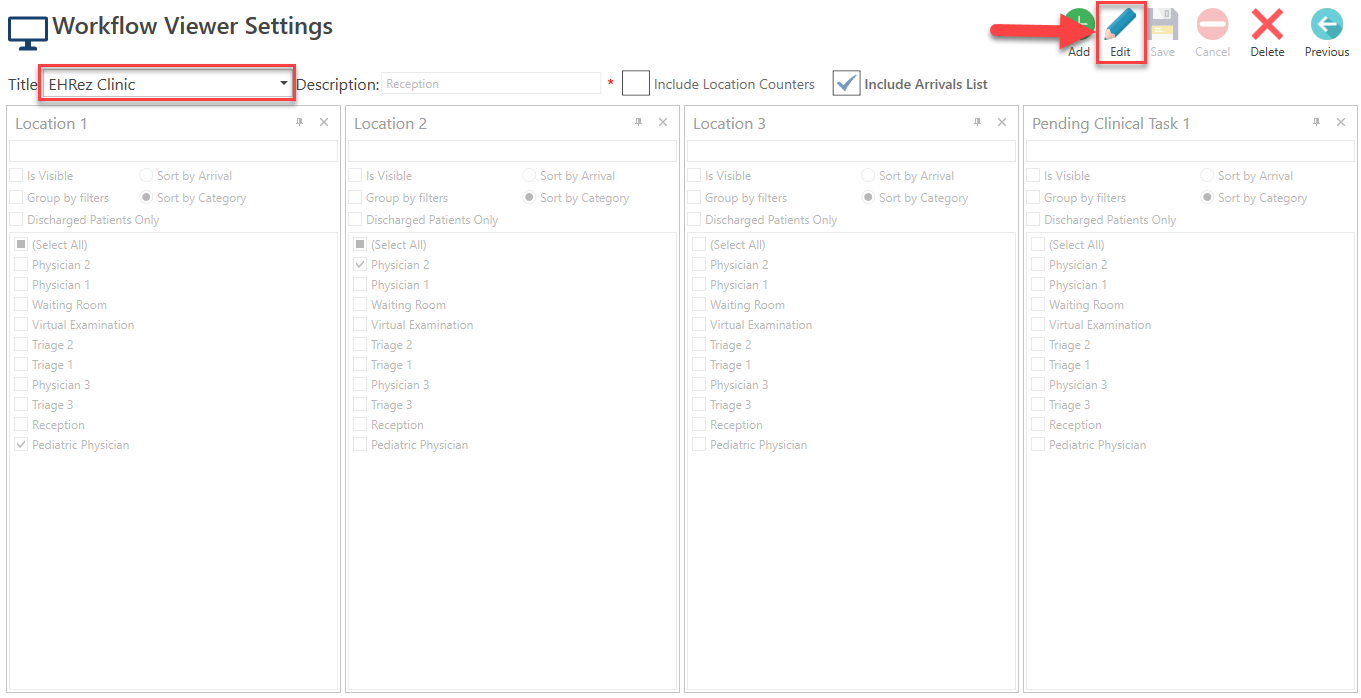Click the text box under Location 2 header
1361x698 pixels.
click(x=512, y=151)
